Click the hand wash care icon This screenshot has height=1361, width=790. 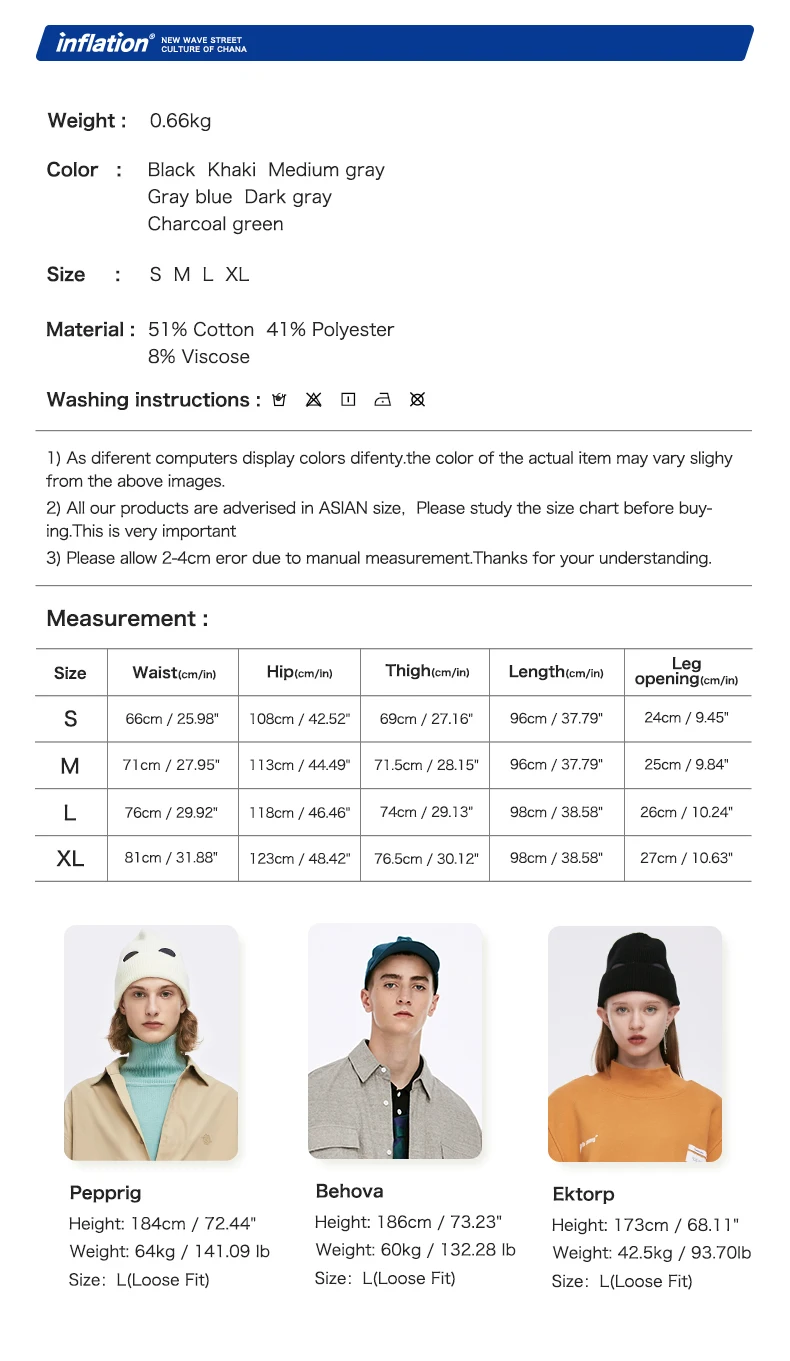coord(279,400)
